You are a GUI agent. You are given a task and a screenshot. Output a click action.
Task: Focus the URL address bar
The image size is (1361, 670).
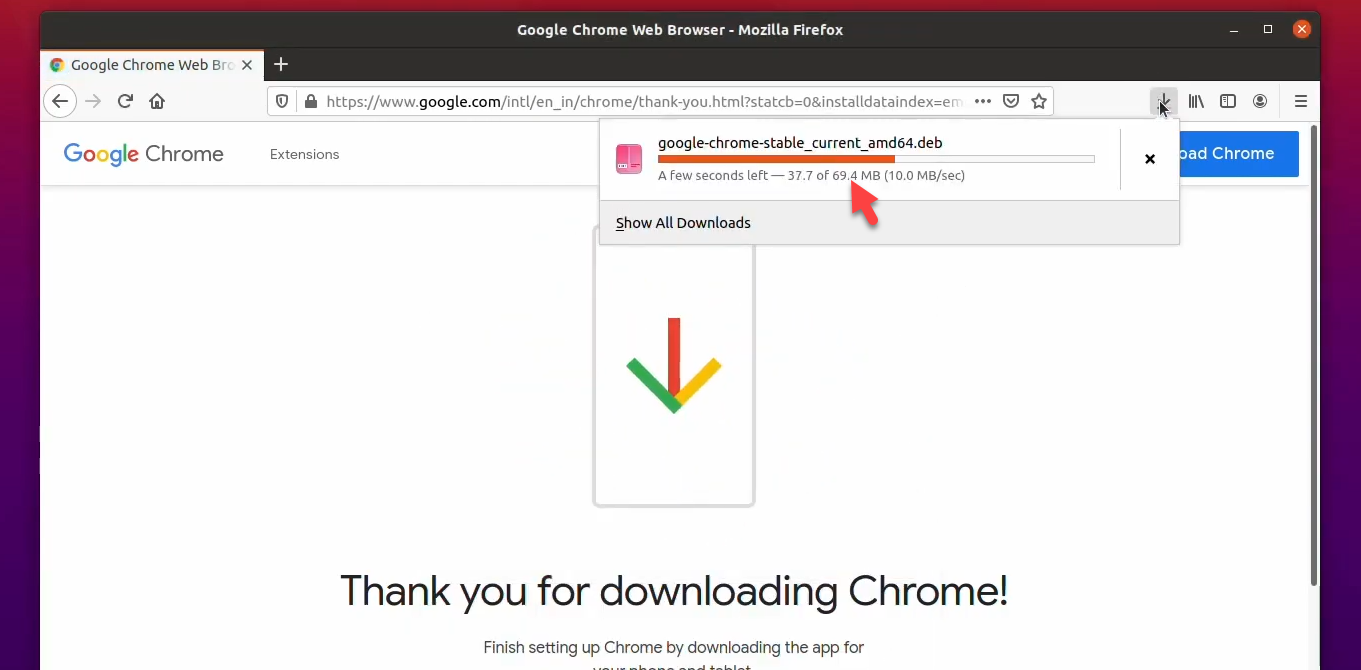(645, 101)
